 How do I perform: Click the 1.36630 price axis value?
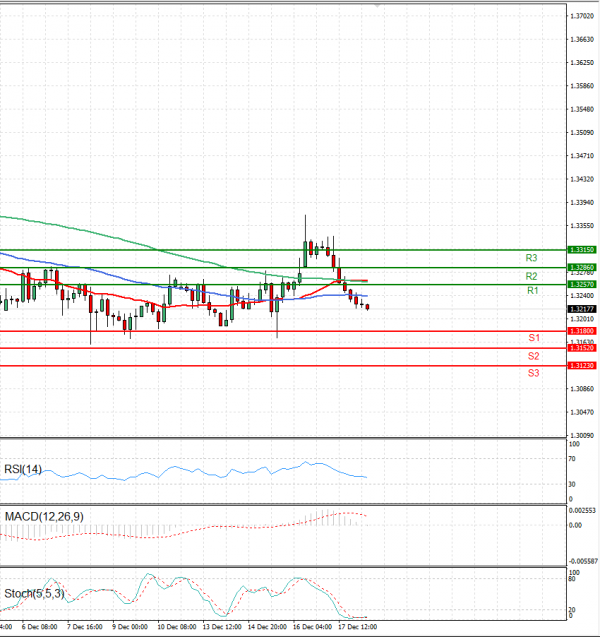[582, 39]
